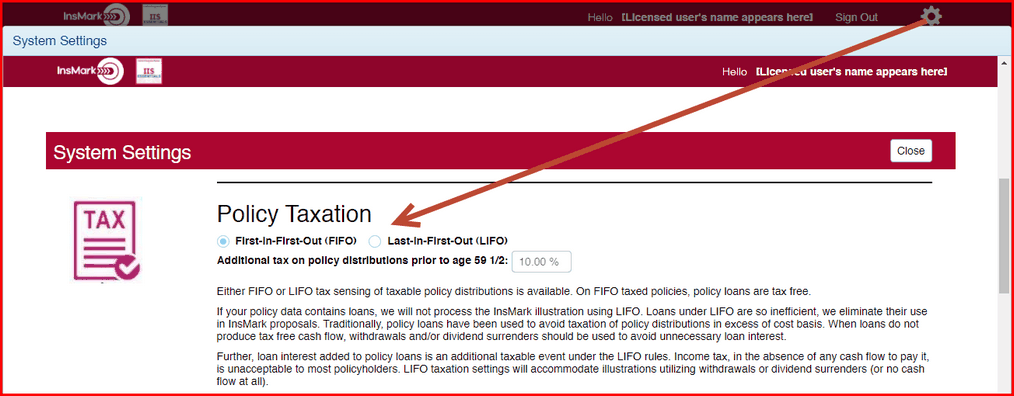Screen dimensions: 1014x396
Task: Click the Policy Taxation heading
Action: coord(294,214)
